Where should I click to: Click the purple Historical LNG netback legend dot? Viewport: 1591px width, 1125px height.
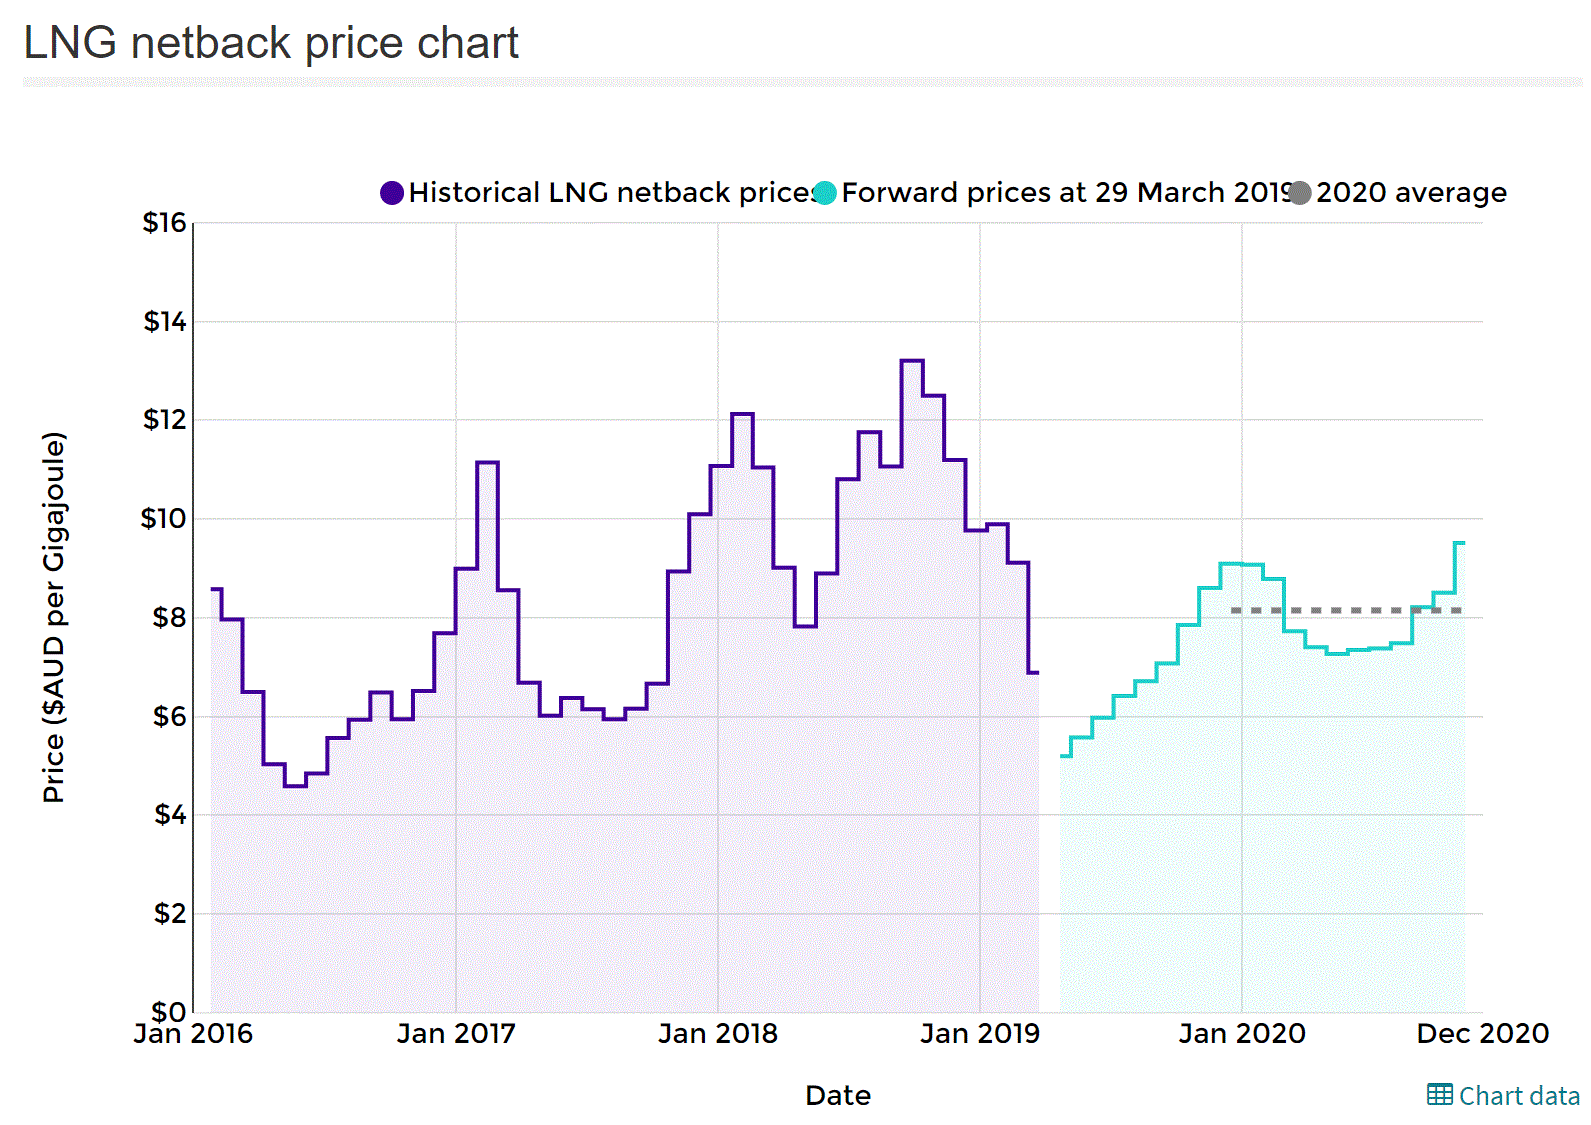[392, 193]
